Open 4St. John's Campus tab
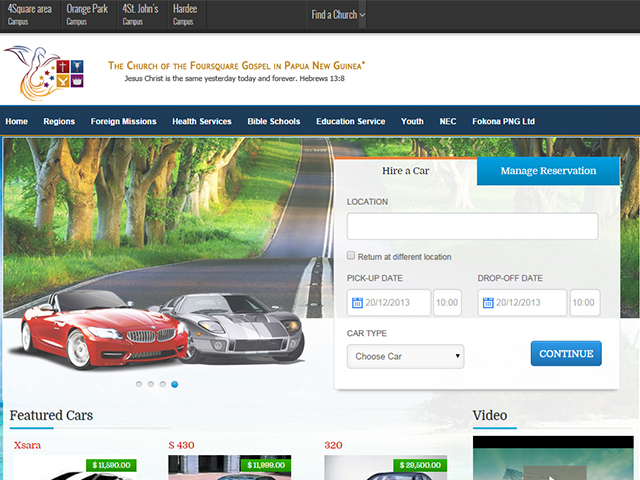 [140, 15]
